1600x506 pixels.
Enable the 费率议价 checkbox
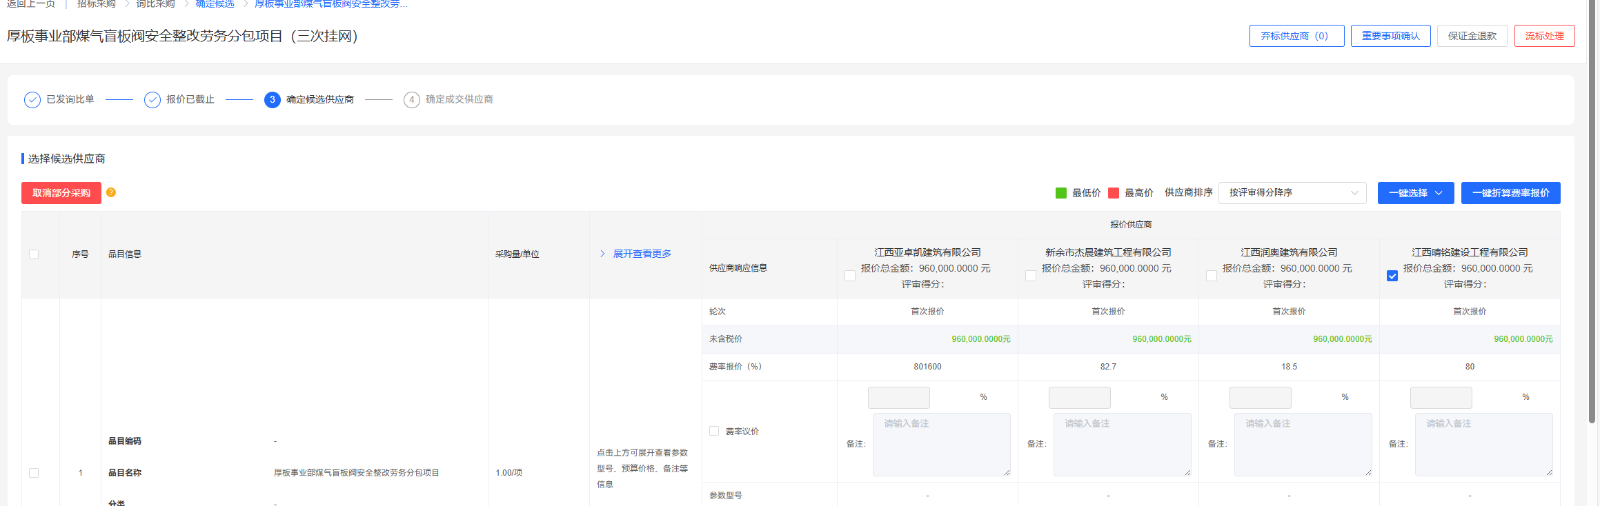click(x=714, y=431)
